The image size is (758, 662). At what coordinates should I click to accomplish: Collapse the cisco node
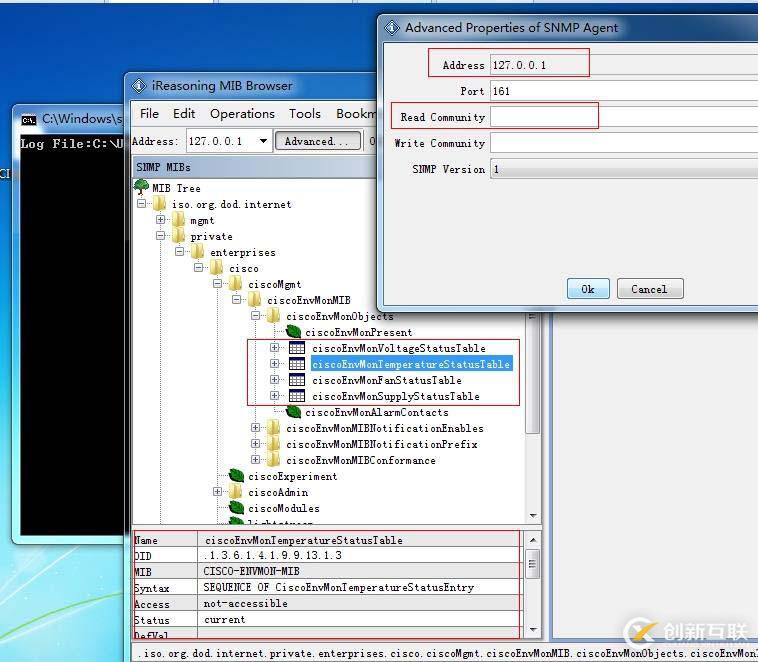198,267
